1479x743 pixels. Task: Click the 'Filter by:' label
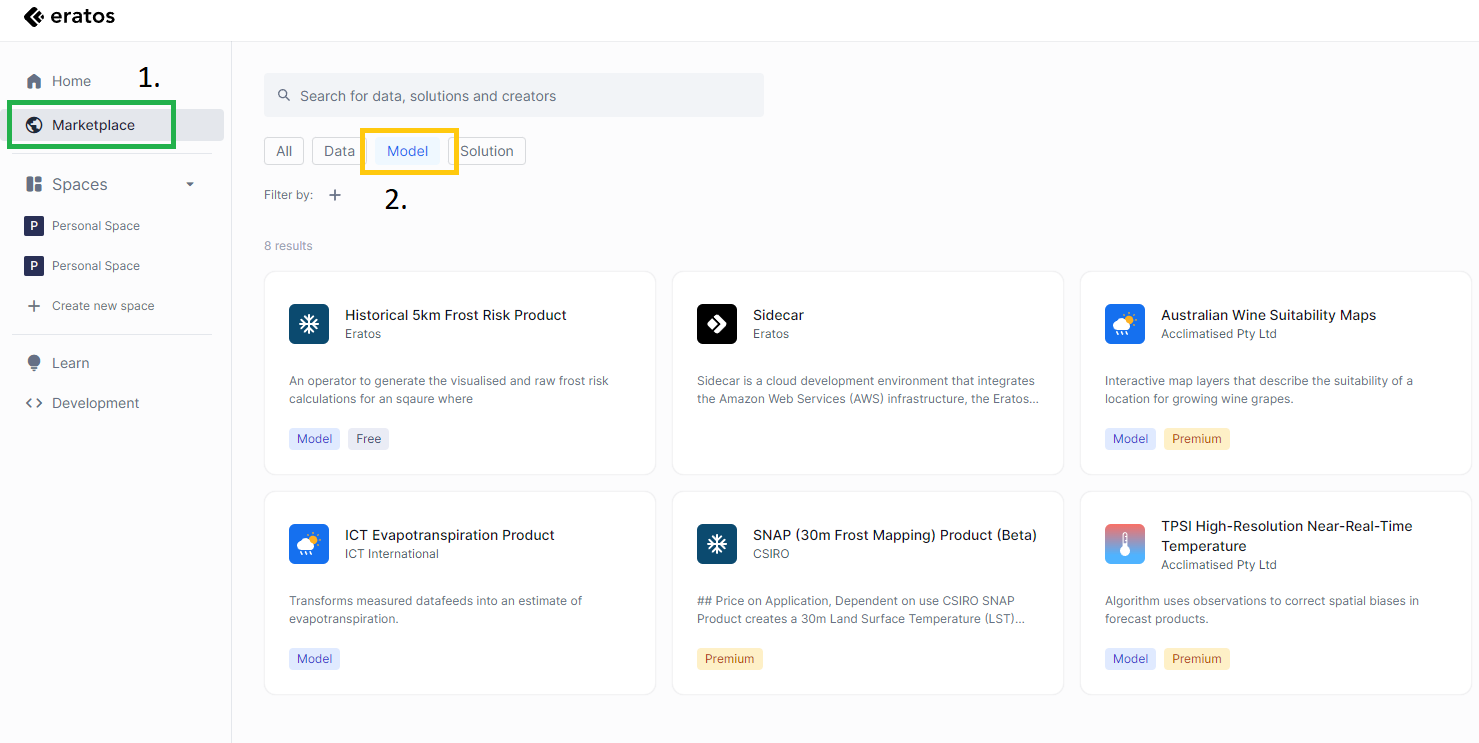click(289, 195)
